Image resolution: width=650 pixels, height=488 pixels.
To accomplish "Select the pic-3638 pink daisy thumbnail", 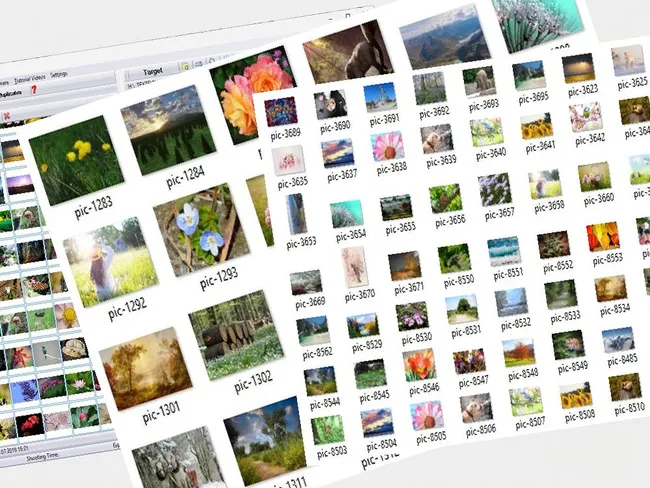I will click(387, 146).
